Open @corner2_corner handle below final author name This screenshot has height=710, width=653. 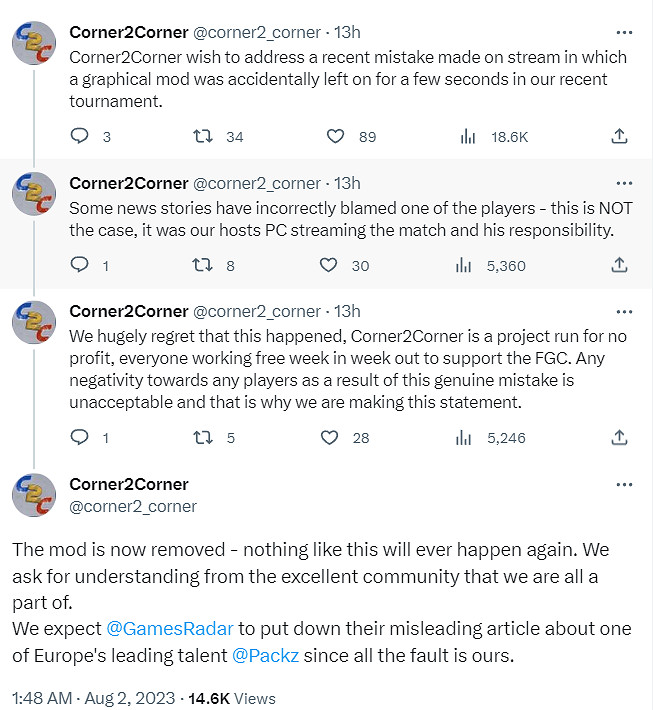[133, 506]
